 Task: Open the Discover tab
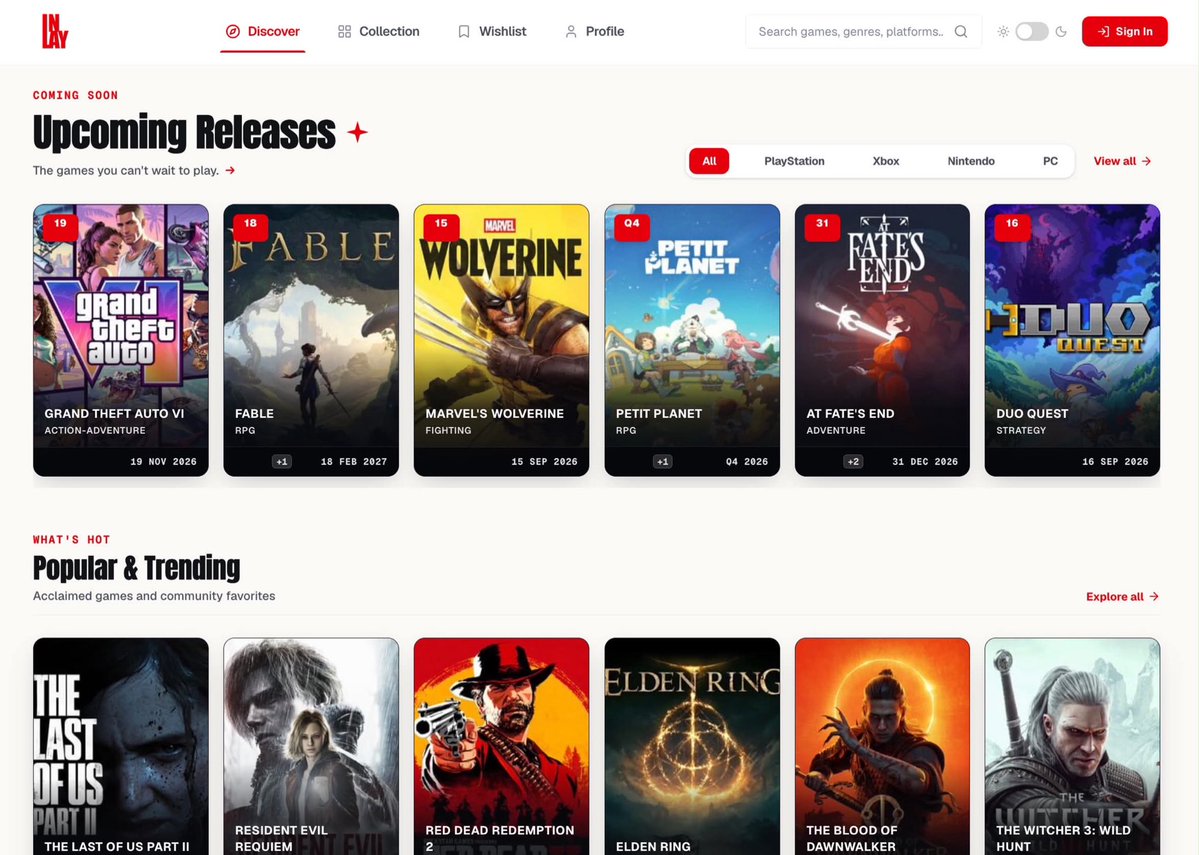[262, 31]
